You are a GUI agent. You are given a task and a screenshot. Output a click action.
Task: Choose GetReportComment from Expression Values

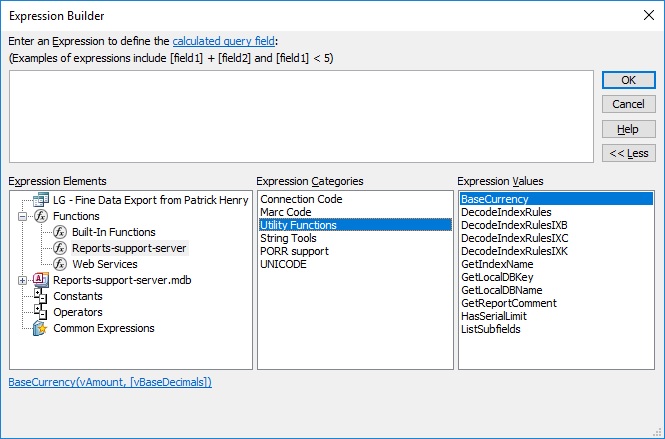509,303
